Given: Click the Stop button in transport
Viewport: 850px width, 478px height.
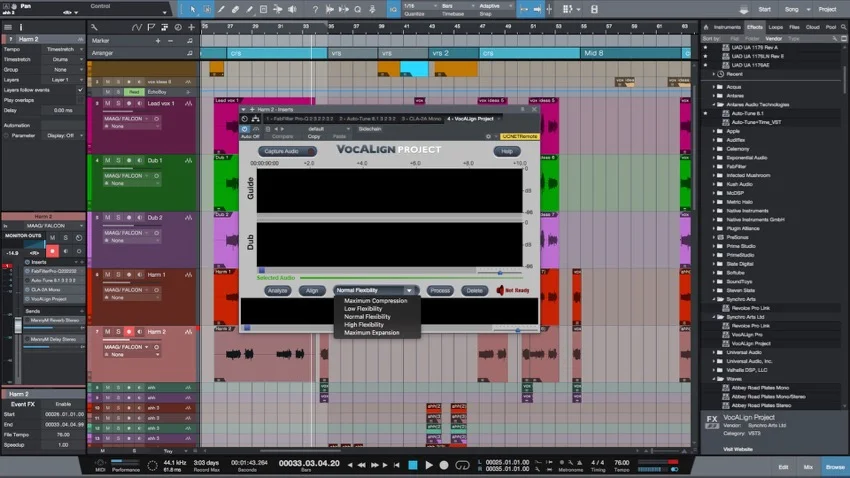Looking at the screenshot, I should click(413, 465).
